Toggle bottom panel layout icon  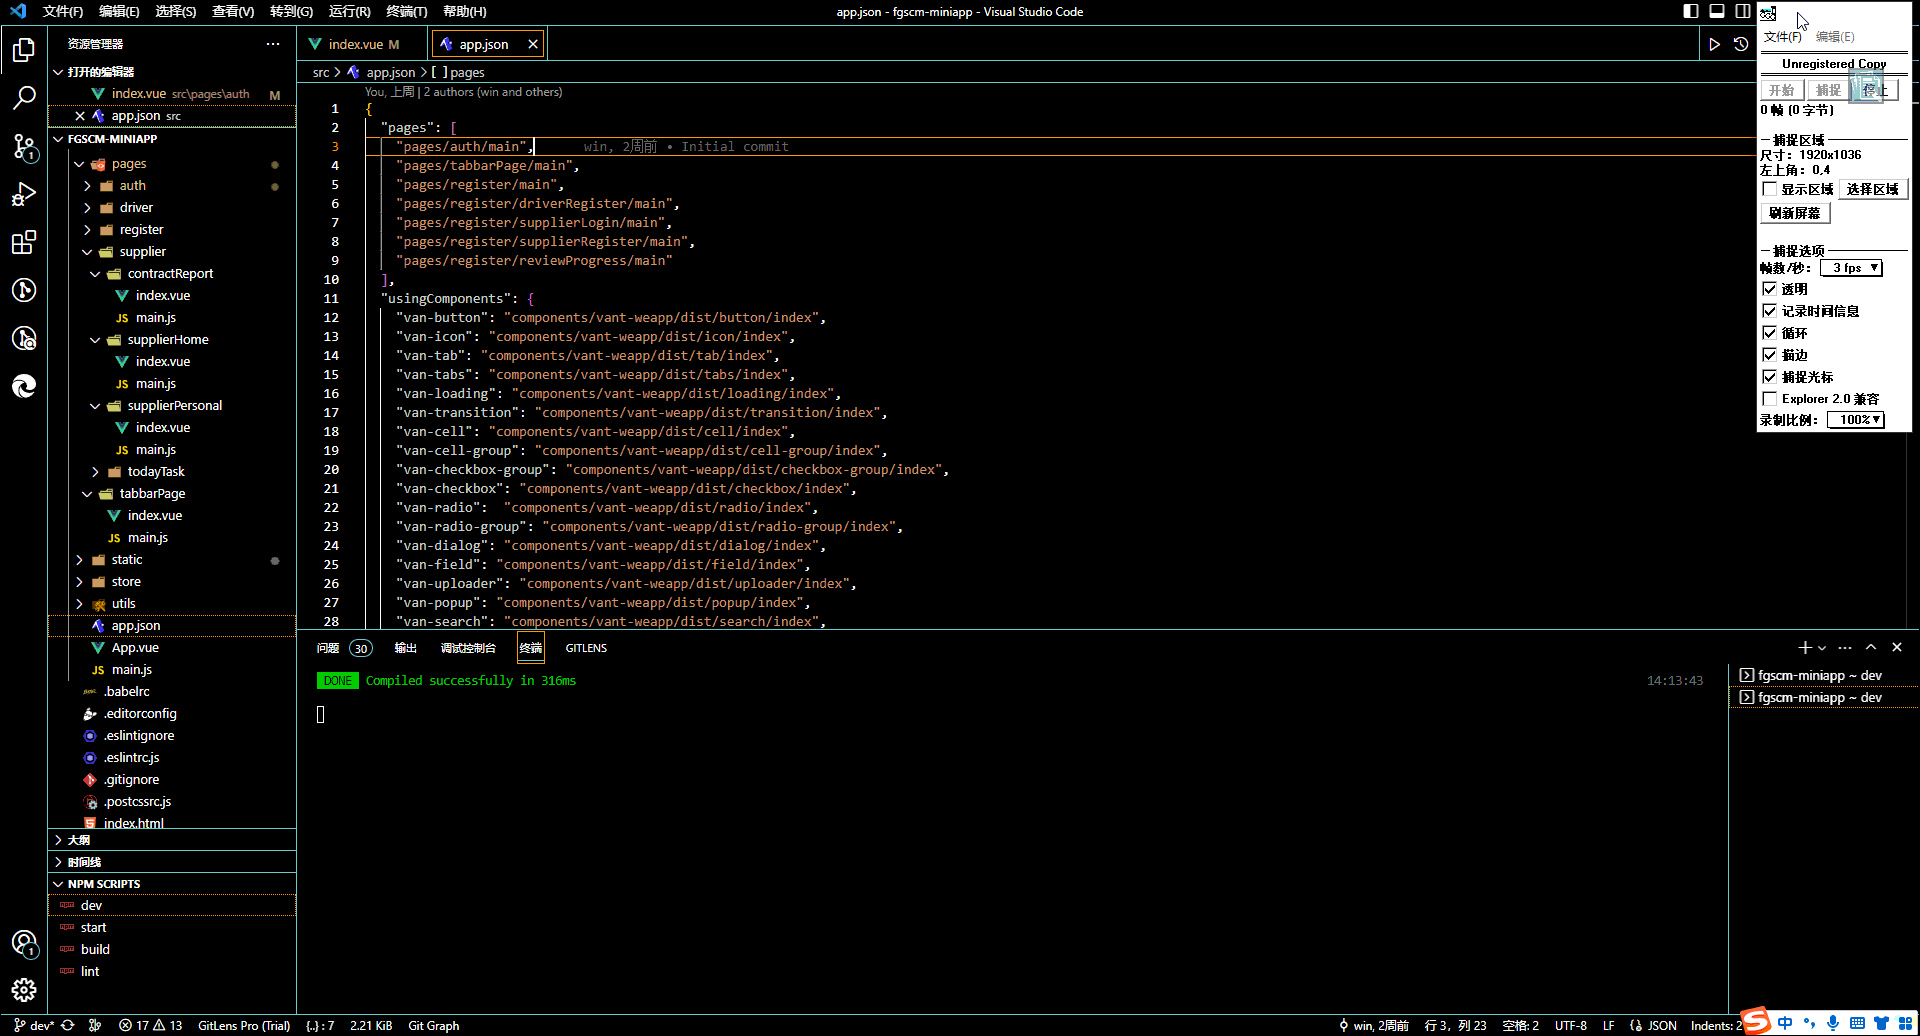pyautogui.click(x=1717, y=11)
